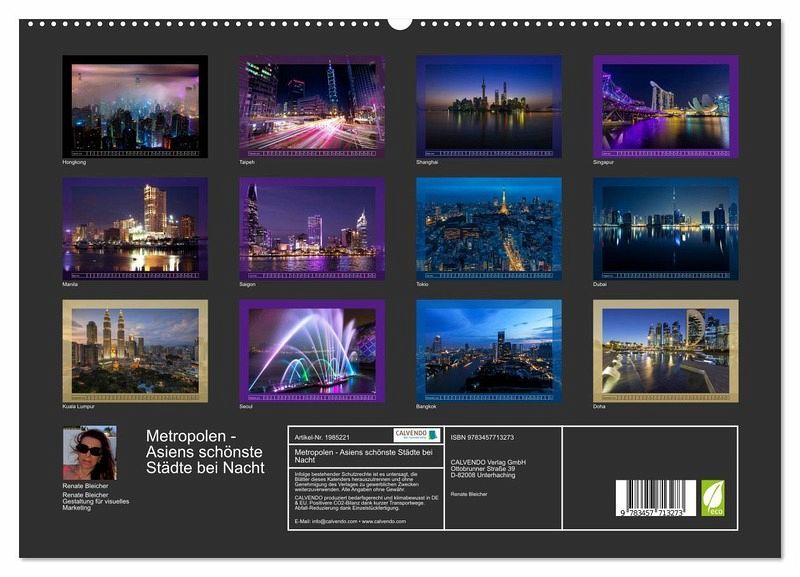
Task: Select the Bangkok river thumbnail
Action: (489, 351)
